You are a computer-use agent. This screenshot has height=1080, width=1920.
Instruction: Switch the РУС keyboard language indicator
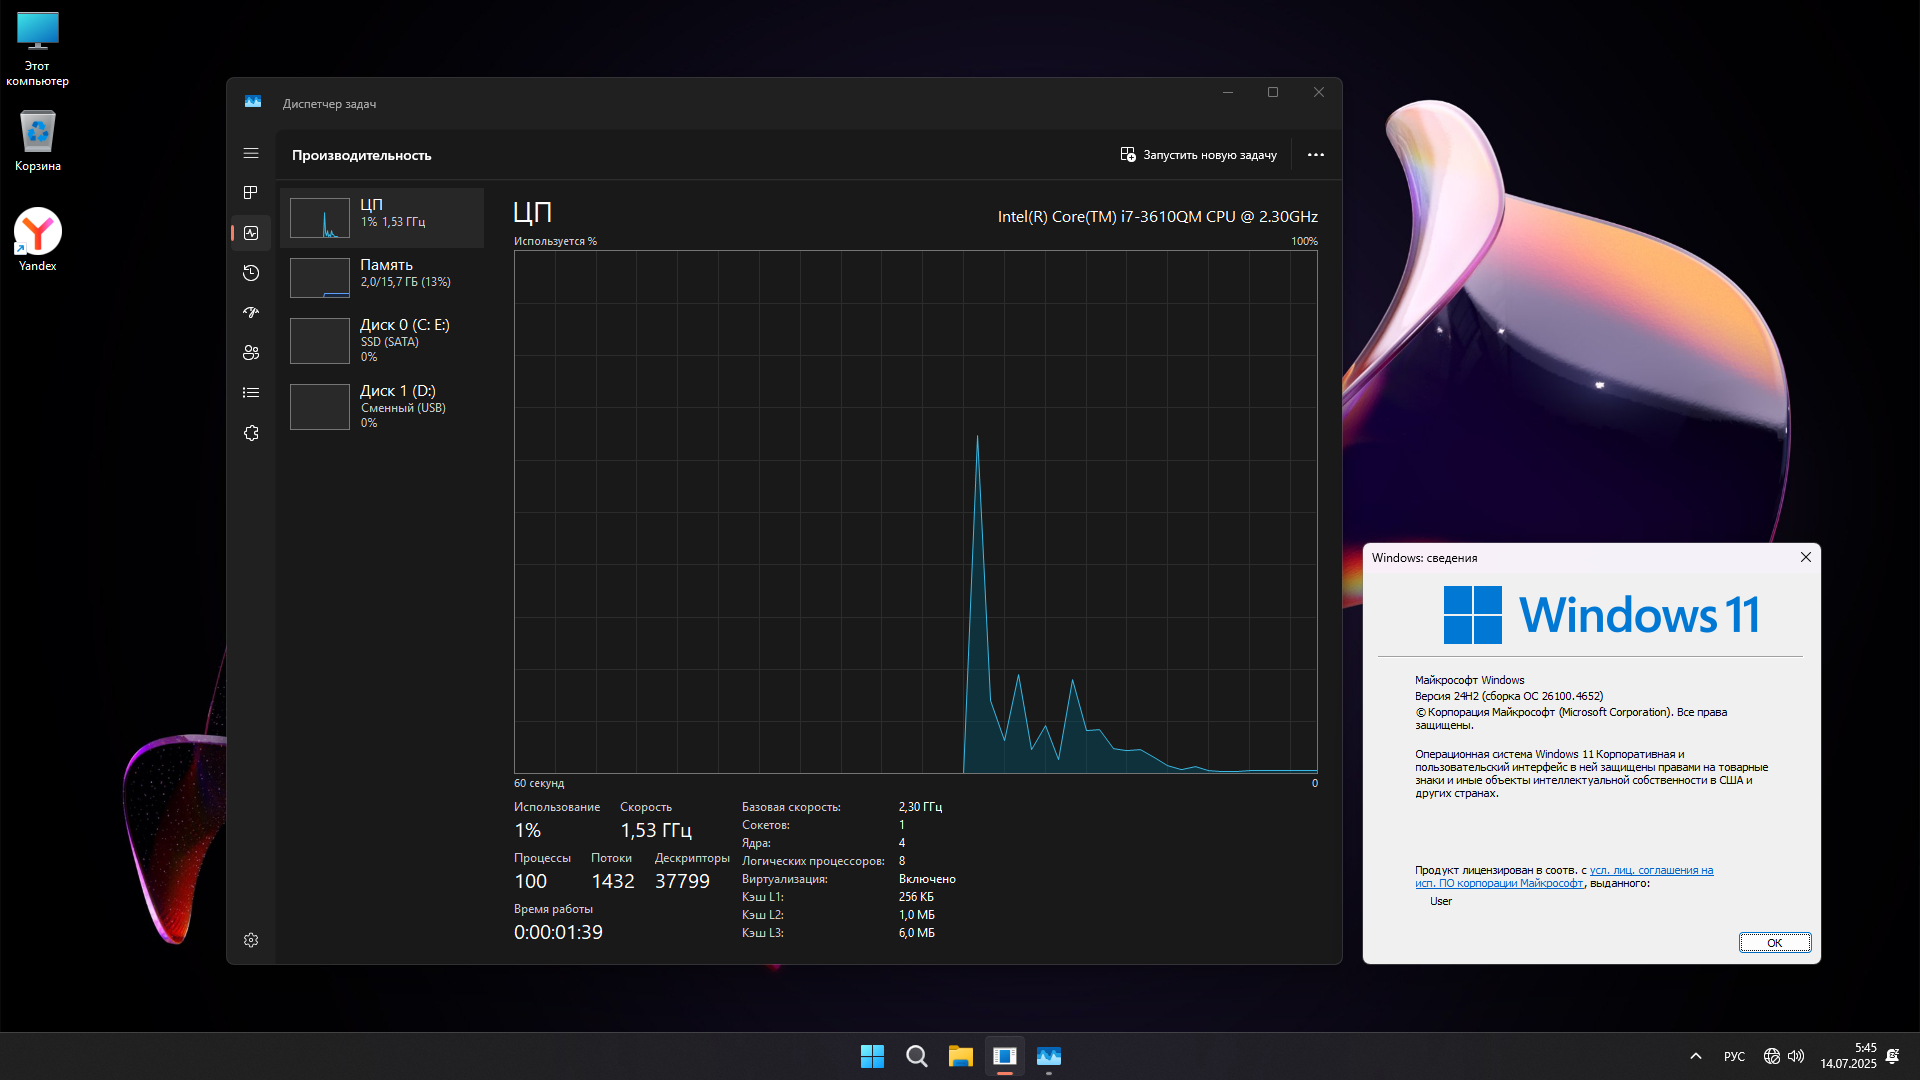[x=1734, y=1056]
